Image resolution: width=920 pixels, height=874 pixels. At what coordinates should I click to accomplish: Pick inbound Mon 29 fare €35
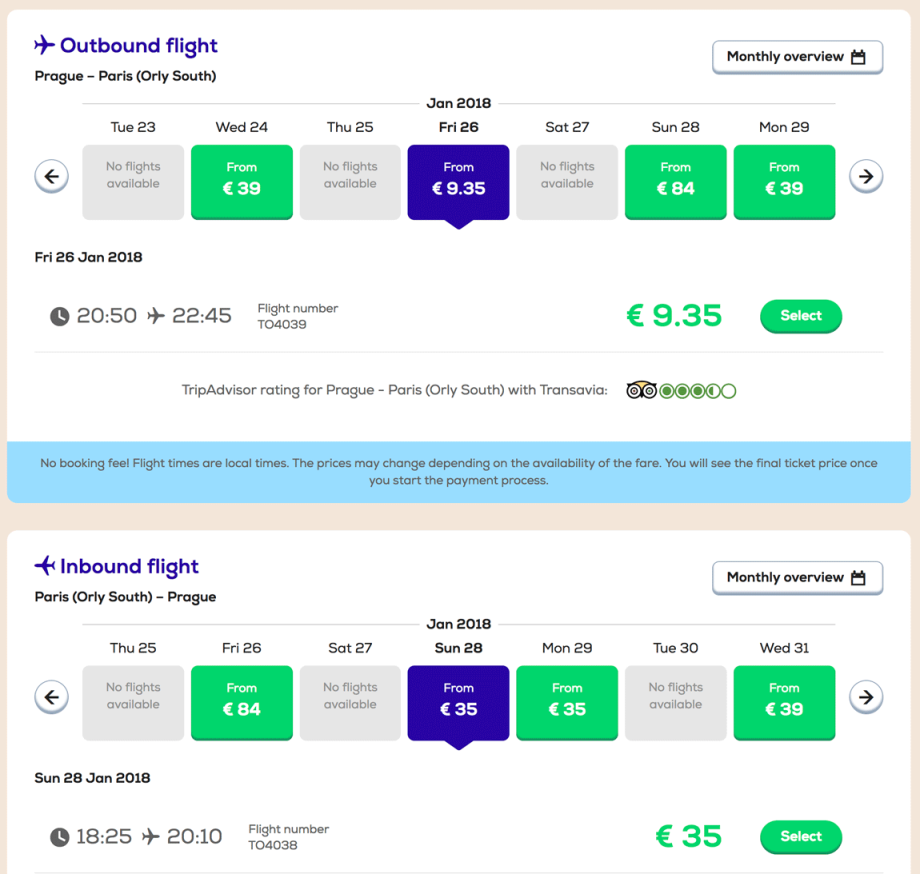567,702
